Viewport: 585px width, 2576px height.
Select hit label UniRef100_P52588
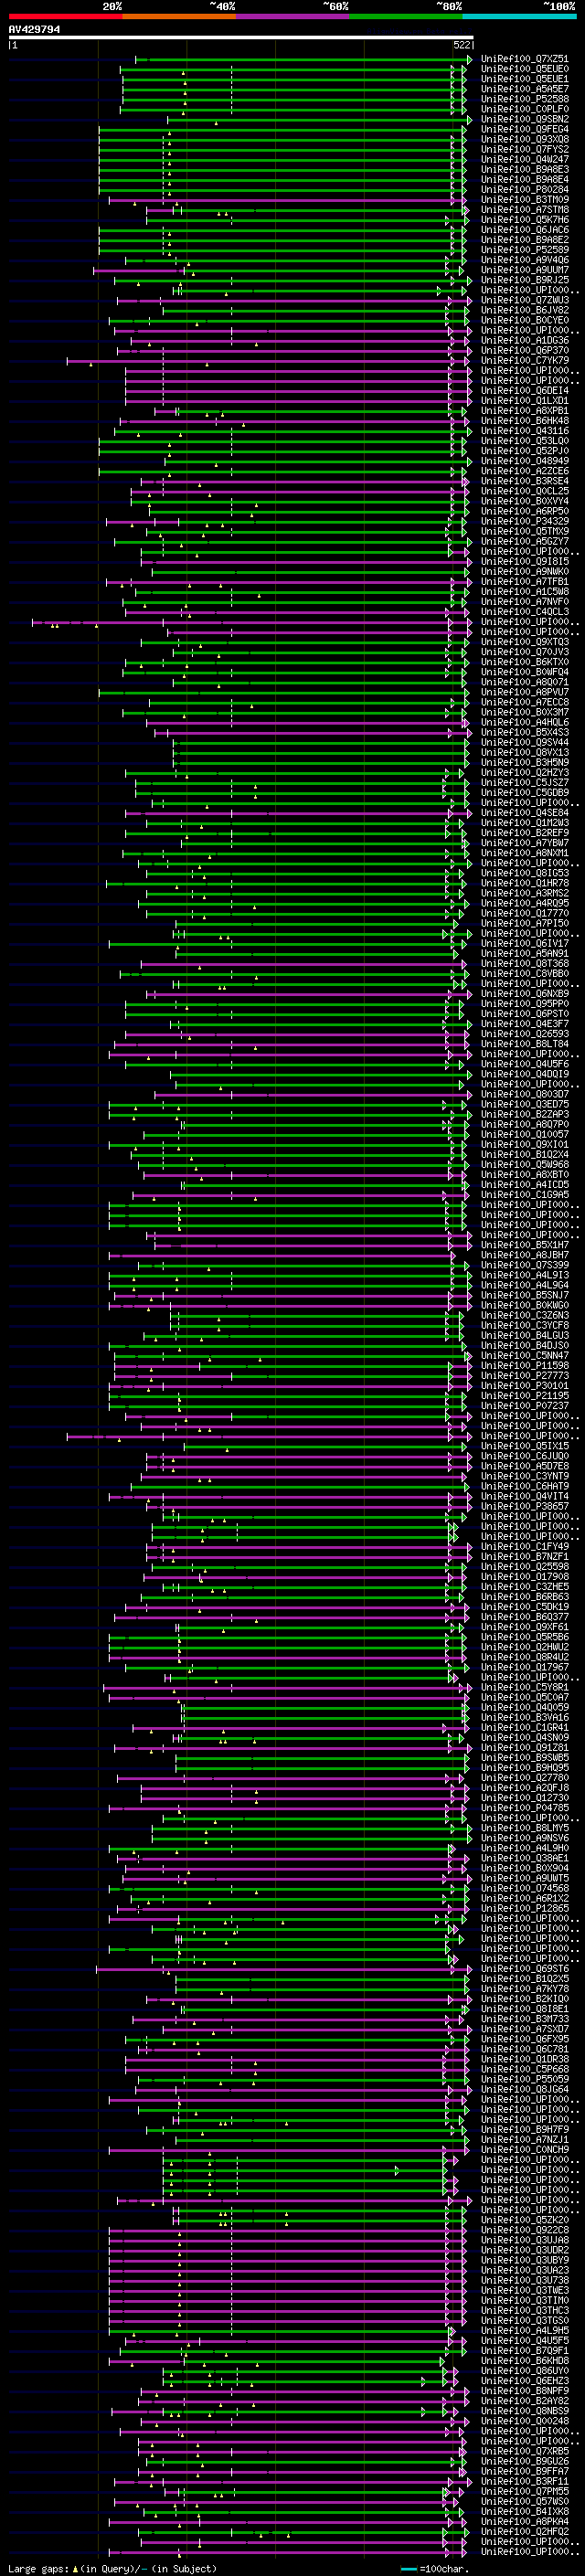point(525,99)
